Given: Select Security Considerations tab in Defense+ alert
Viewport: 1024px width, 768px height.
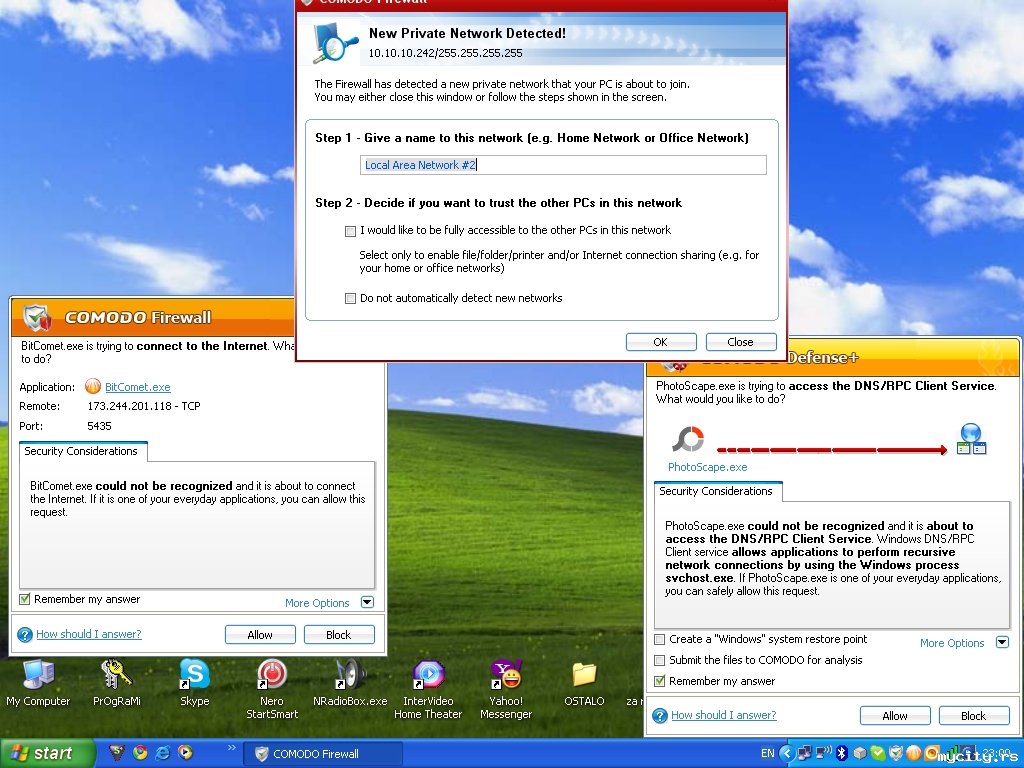Looking at the screenshot, I should pyautogui.click(x=716, y=491).
